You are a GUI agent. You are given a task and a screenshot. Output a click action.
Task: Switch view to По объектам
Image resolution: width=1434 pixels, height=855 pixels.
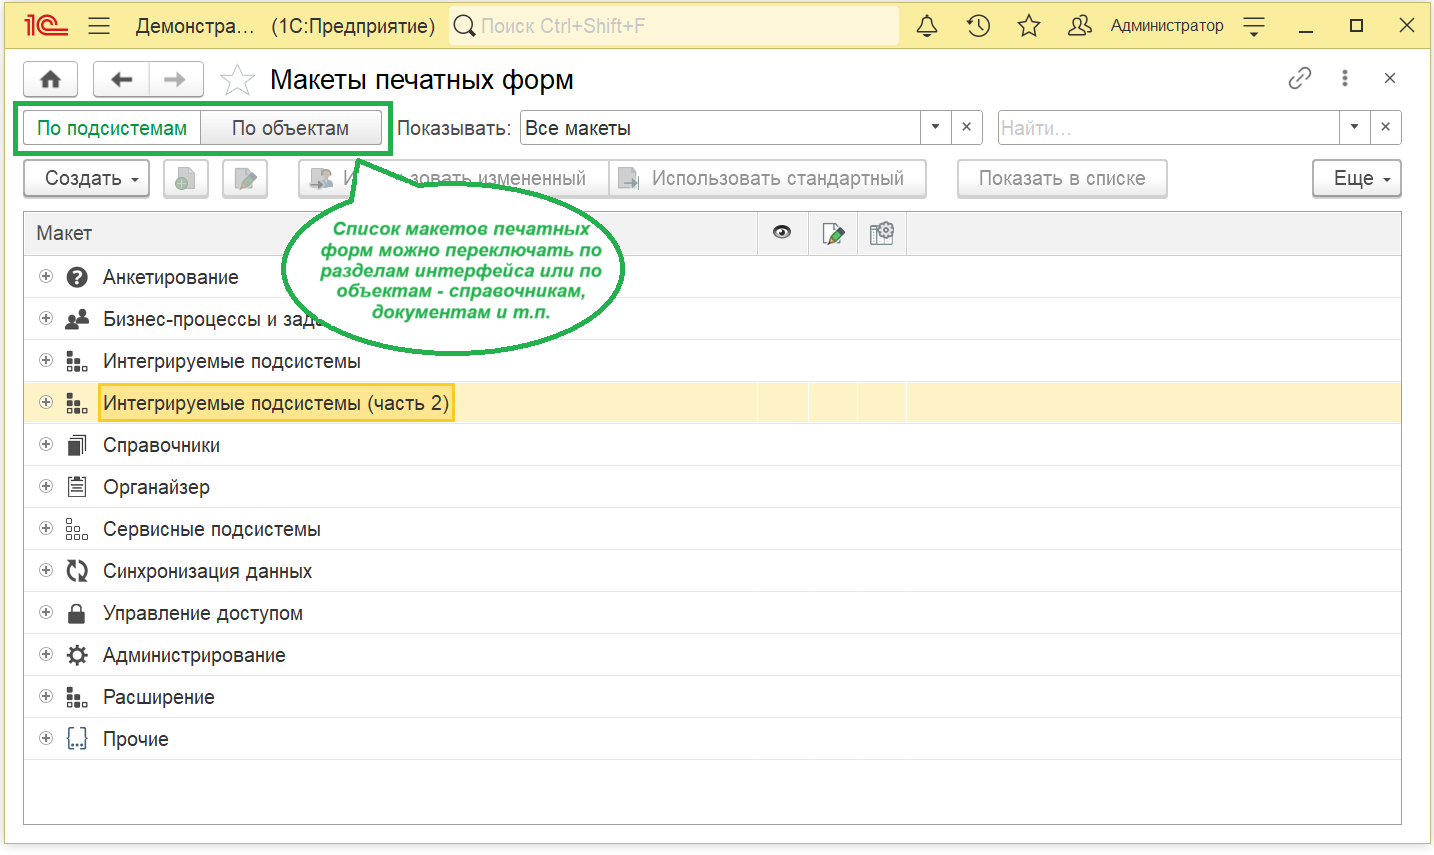(290, 128)
